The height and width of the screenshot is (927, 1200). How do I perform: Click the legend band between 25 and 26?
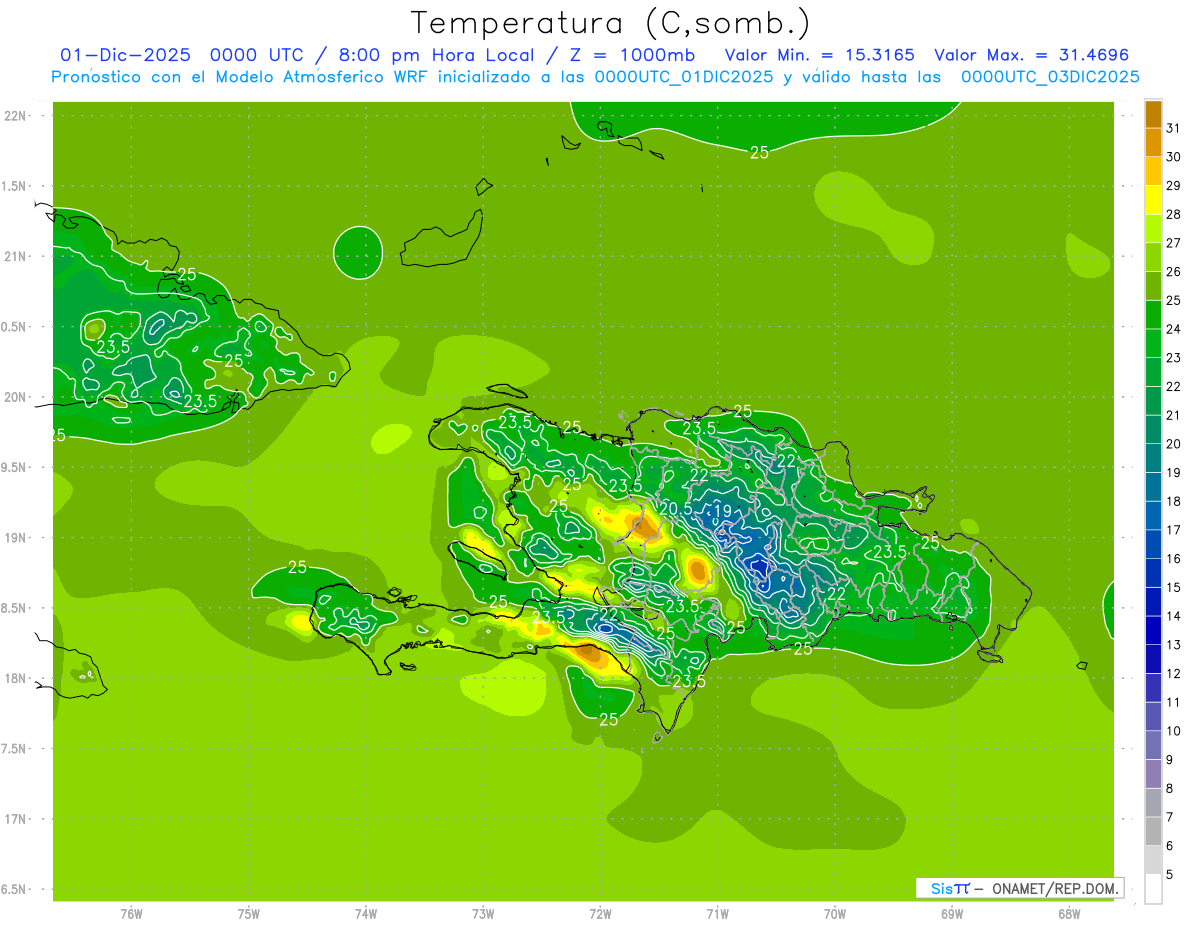coord(1153,287)
